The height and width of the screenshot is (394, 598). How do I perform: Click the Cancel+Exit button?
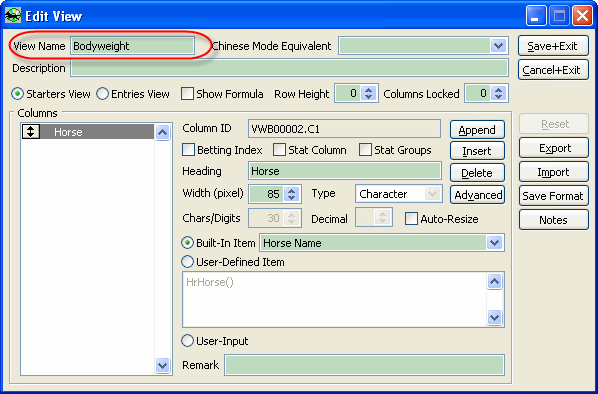[553, 70]
